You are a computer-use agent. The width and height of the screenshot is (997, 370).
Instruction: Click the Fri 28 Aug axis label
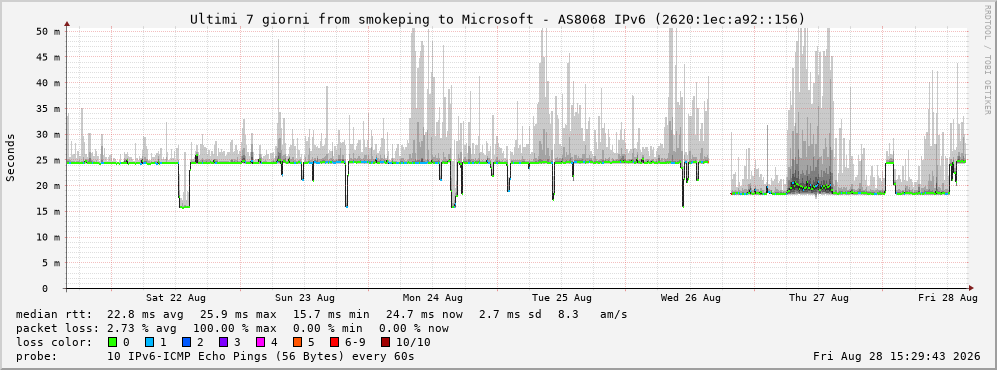947,298
